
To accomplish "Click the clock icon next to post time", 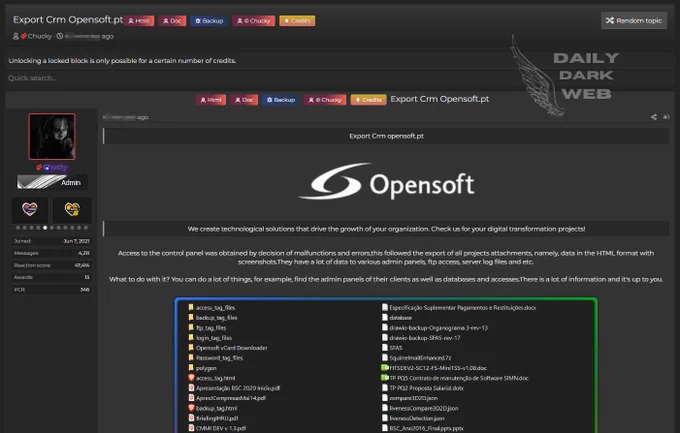I will [x=60, y=36].
